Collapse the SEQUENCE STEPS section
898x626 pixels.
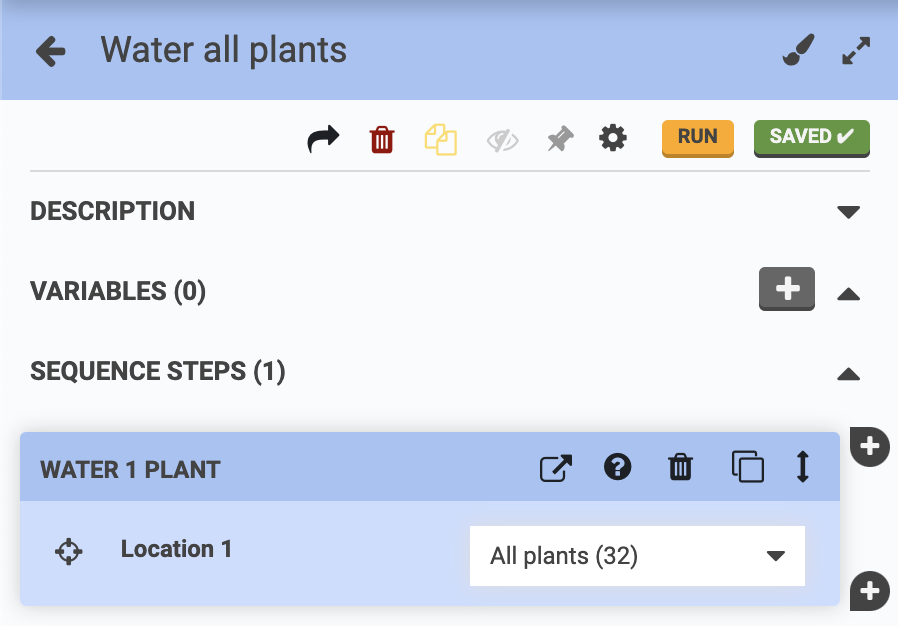848,373
